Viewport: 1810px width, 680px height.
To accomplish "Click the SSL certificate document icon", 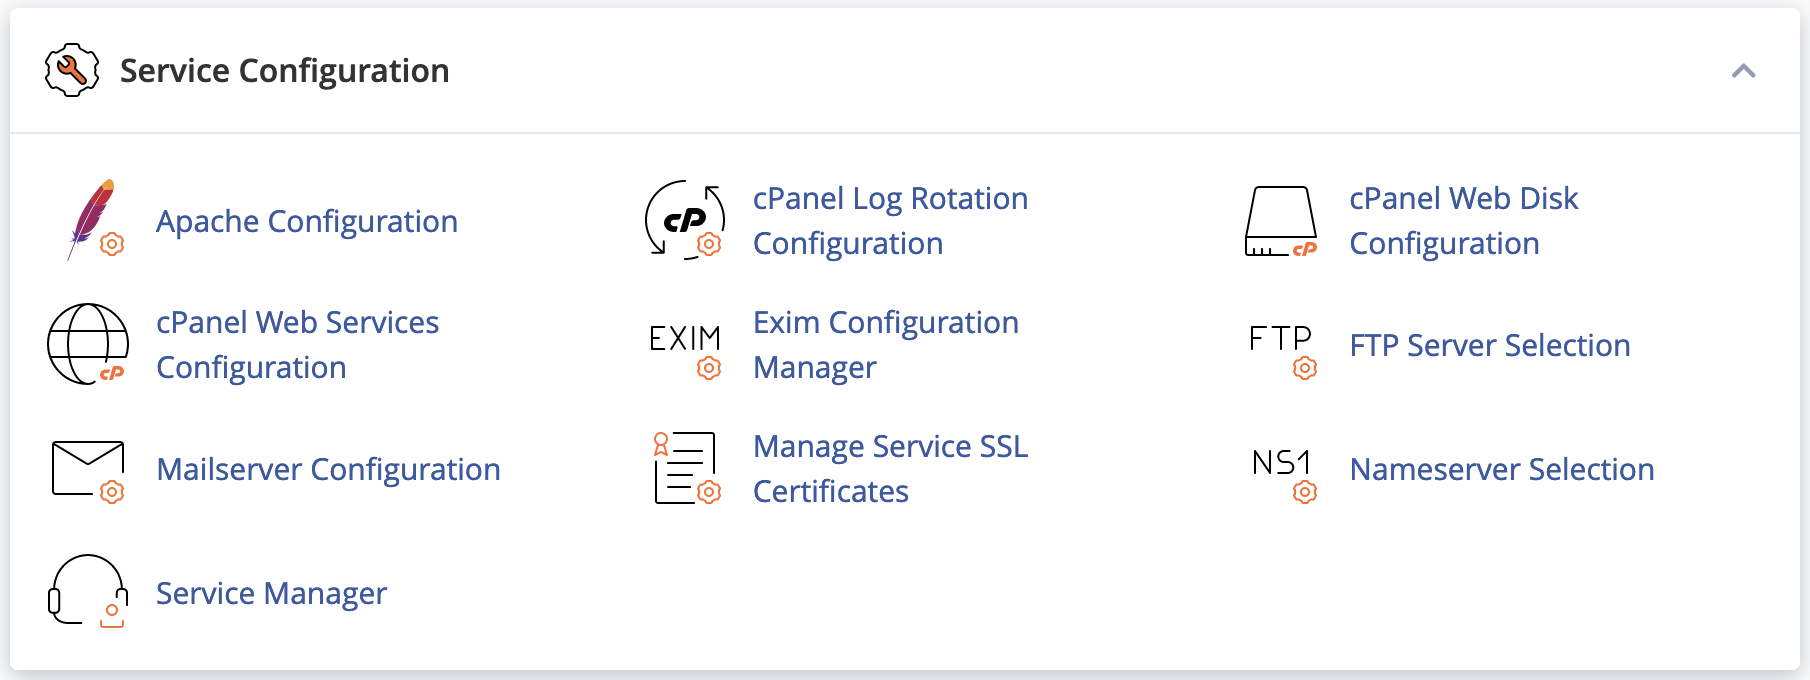I will point(685,468).
